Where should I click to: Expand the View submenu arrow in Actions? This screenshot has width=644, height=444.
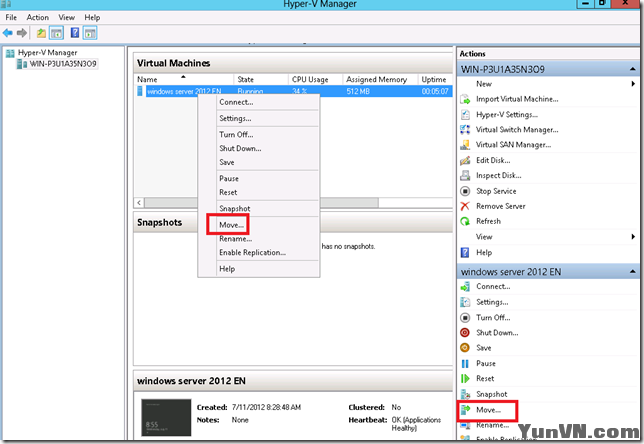pyautogui.click(x=633, y=237)
